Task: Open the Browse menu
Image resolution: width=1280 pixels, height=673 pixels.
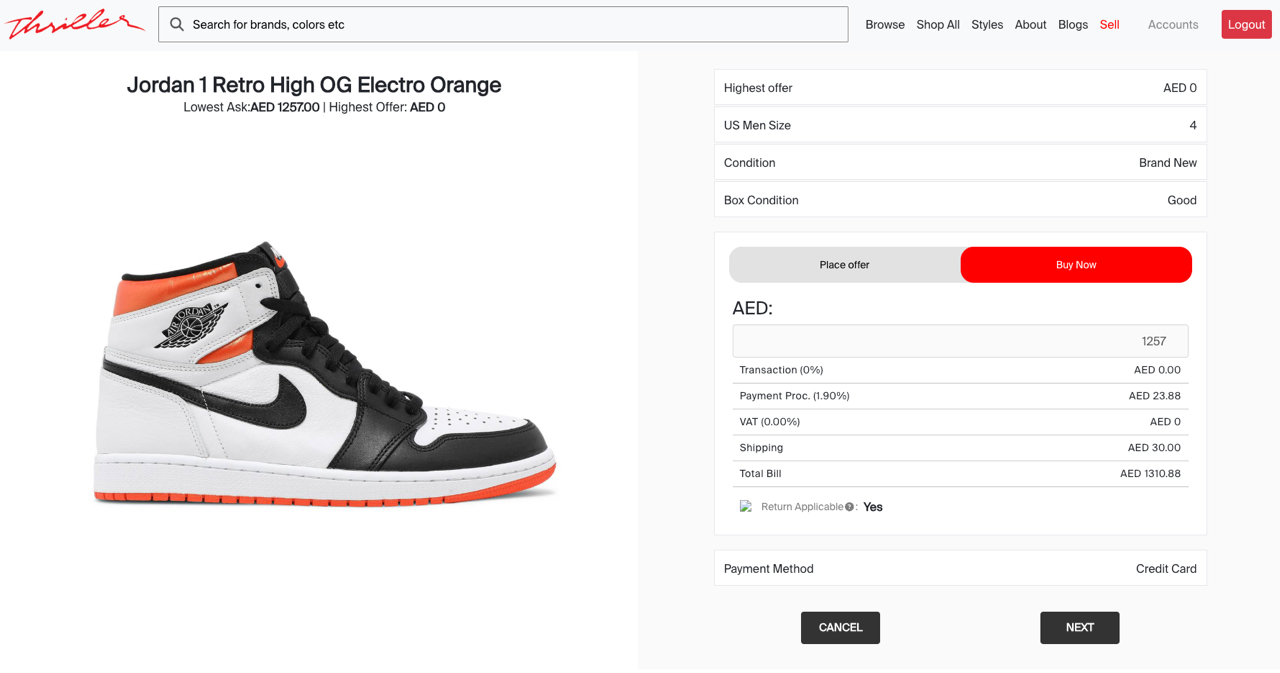Action: point(884,24)
